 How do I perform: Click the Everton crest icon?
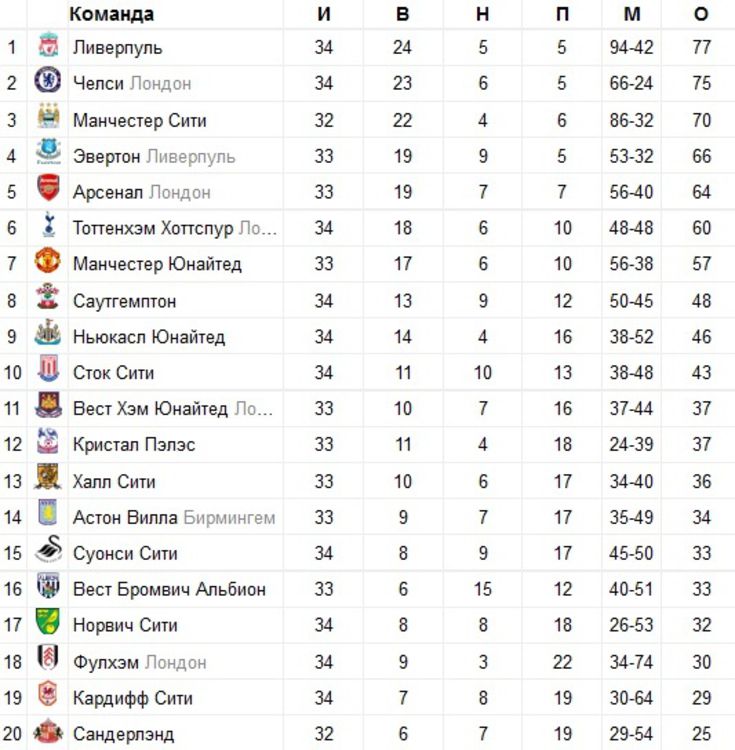tap(48, 151)
